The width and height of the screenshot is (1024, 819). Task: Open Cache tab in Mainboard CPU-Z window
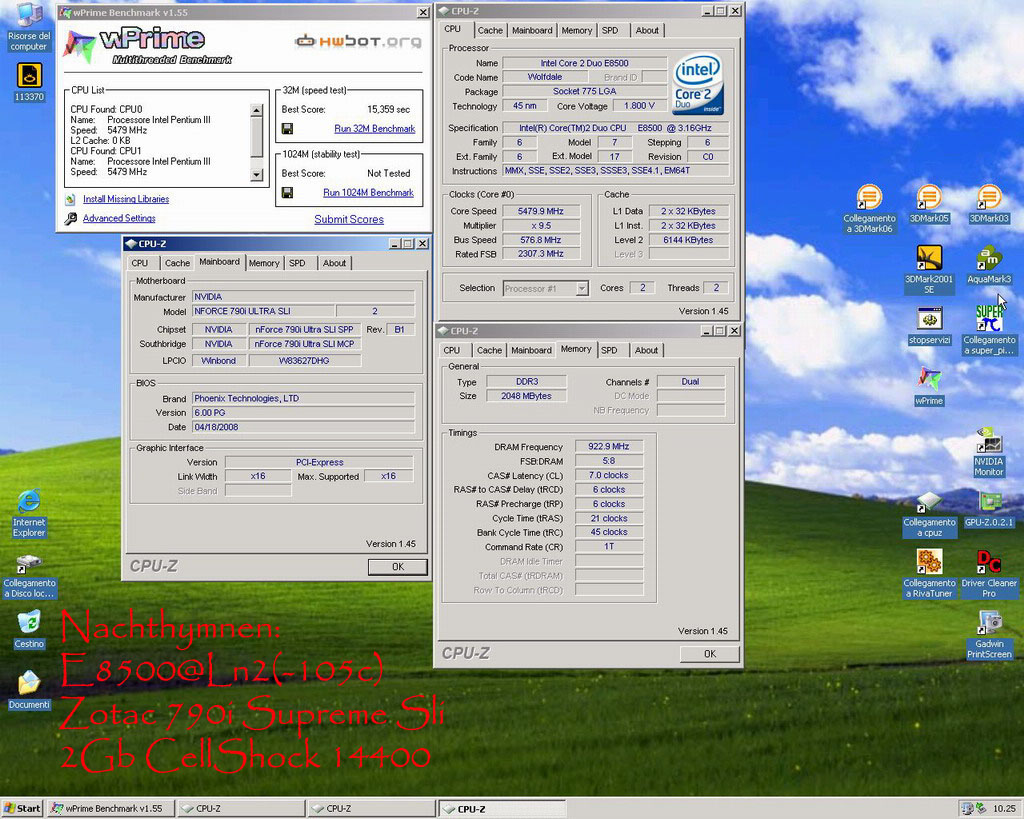click(x=177, y=263)
